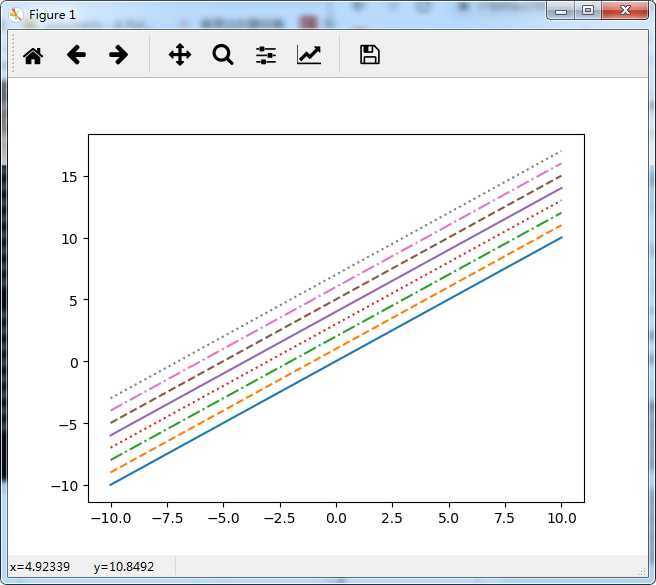Image resolution: width=656 pixels, height=585 pixels.
Task: Click the y-axis label −5
Action: click(69, 424)
